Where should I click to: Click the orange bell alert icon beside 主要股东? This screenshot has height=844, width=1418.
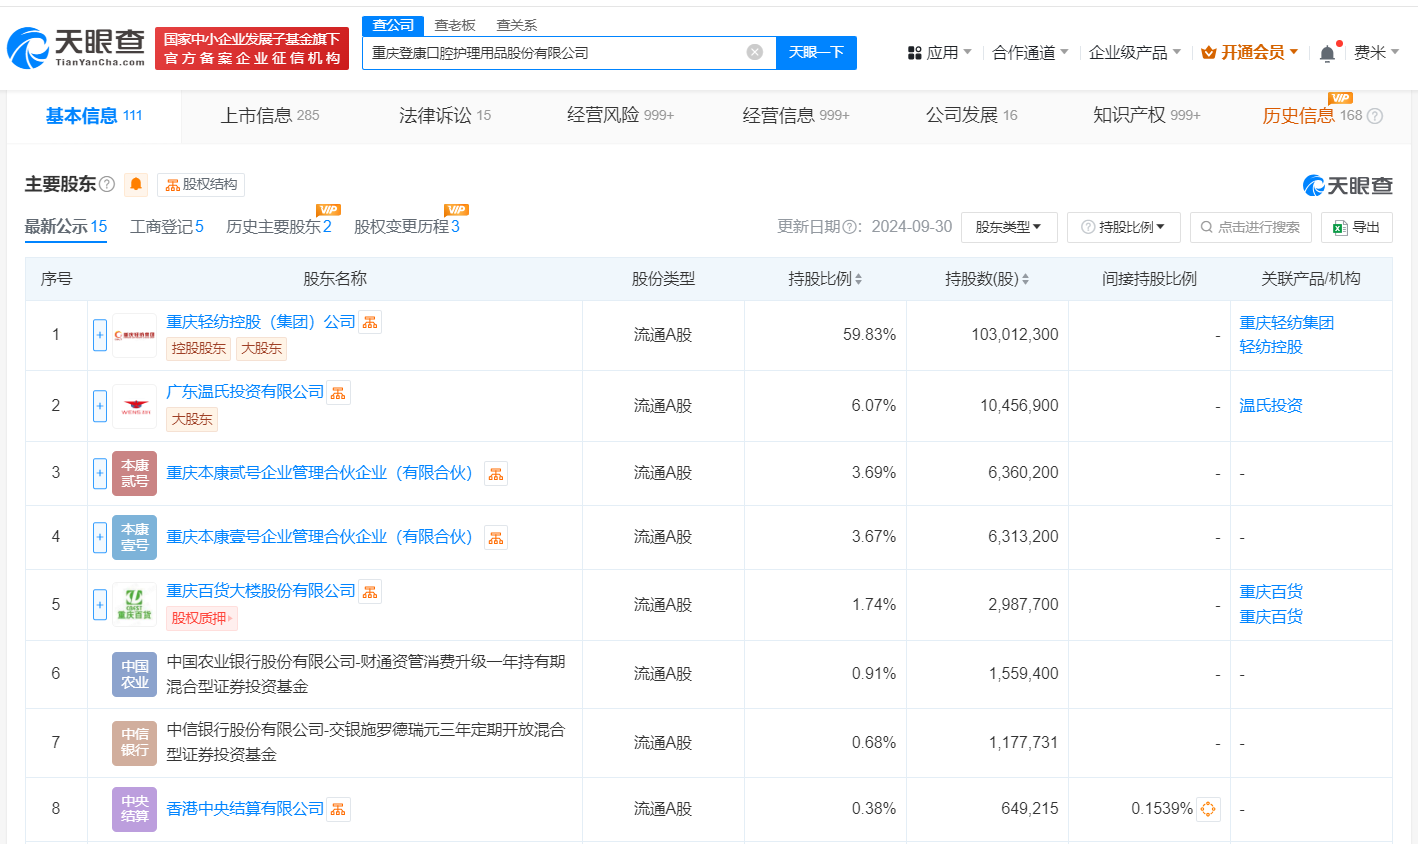pos(136,184)
